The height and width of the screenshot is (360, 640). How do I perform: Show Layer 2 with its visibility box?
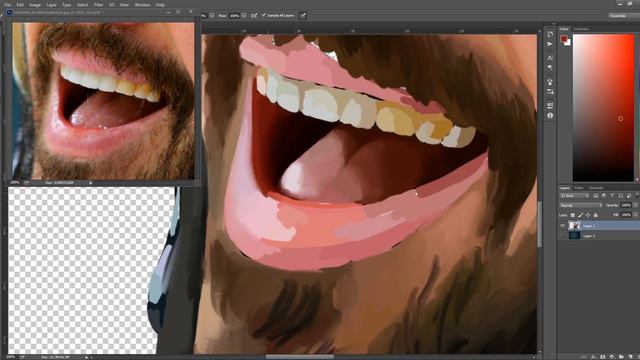coord(562,236)
